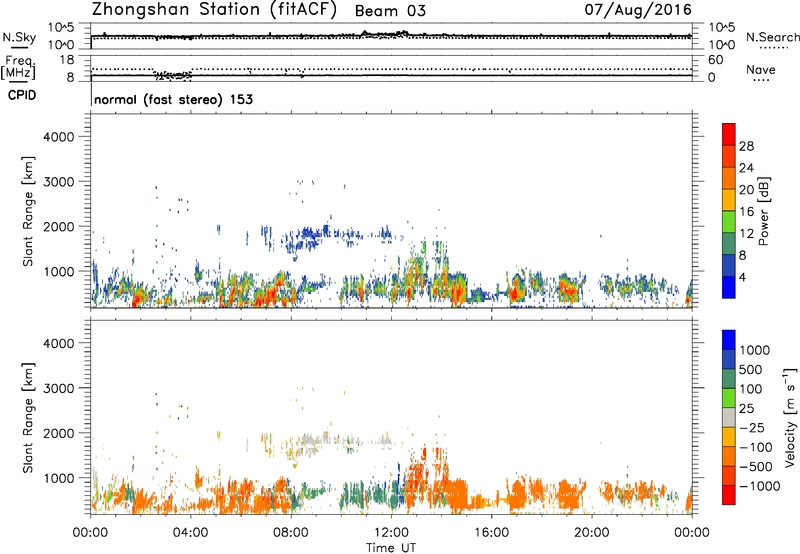Select the yellow 16–20 dB Power colorbar segment
The height and width of the screenshot is (554, 800).
[x=729, y=200]
